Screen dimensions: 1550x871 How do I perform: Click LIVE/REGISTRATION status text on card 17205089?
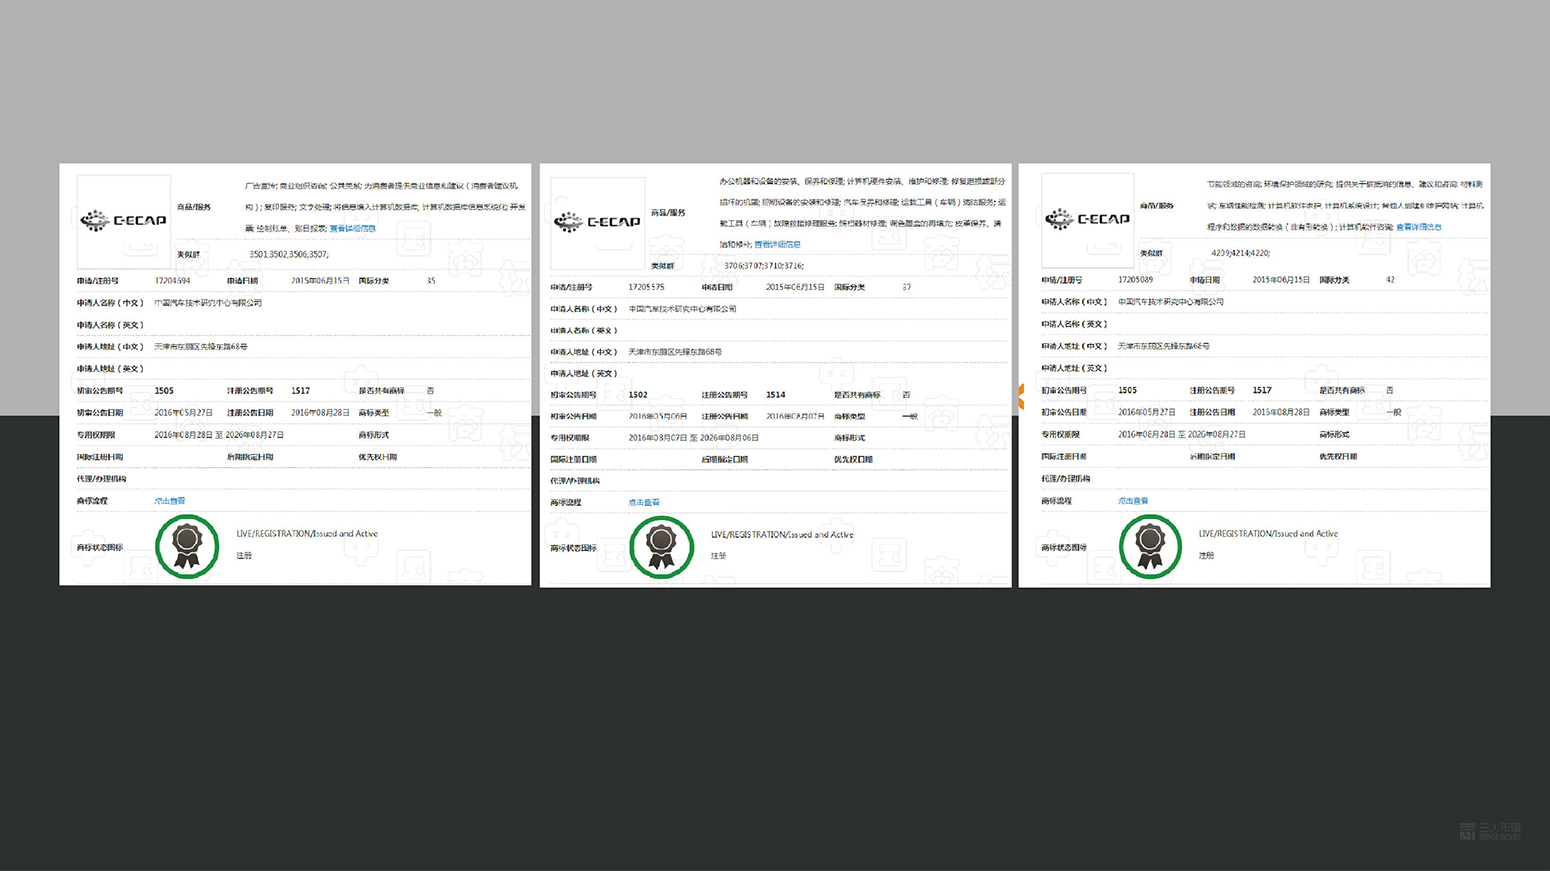[x=1268, y=534]
